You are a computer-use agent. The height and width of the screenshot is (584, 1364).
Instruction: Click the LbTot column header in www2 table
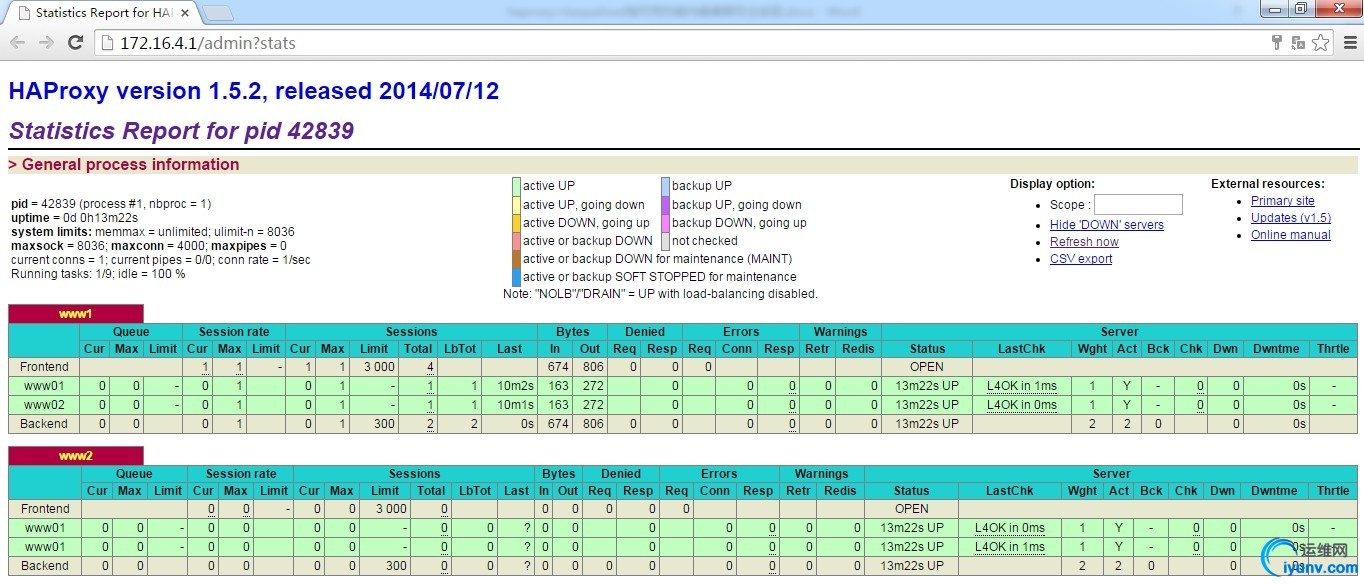tap(477, 491)
